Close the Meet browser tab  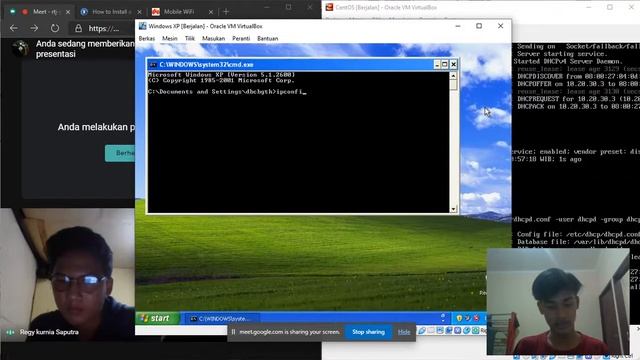pos(68,12)
